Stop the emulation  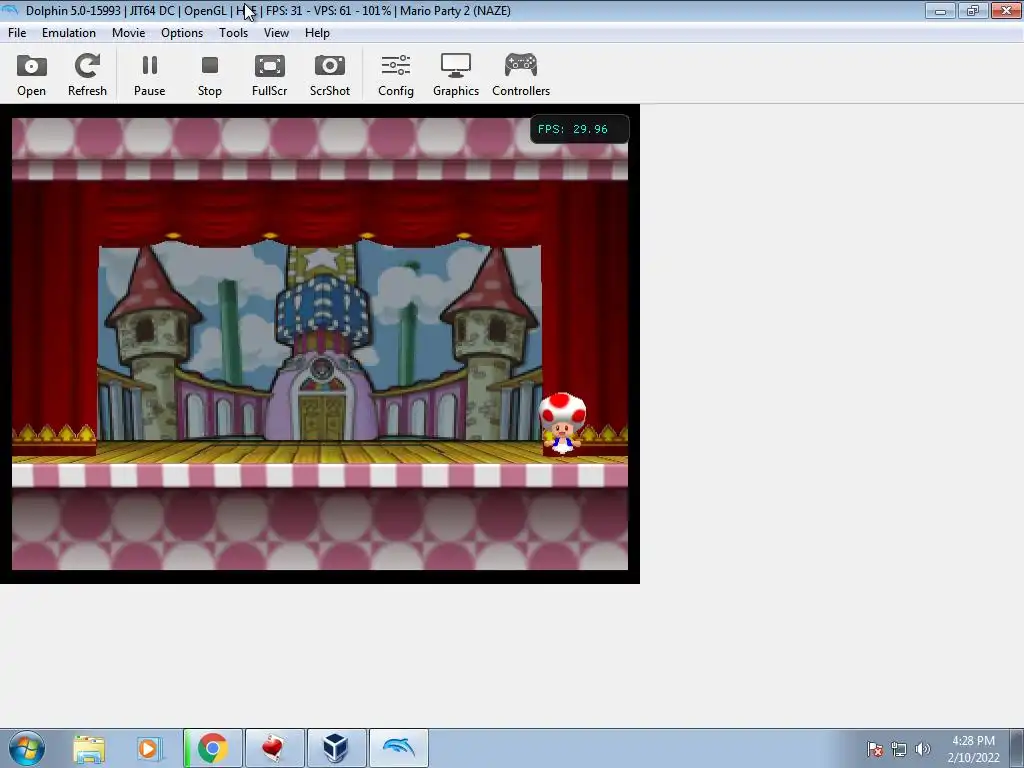pos(210,74)
